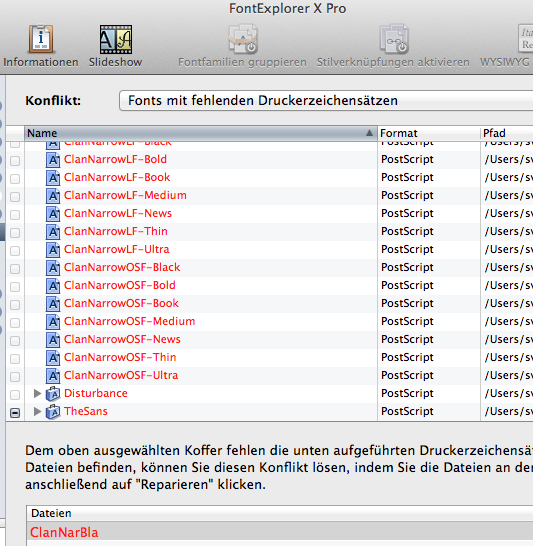Tick the checkbox for ClanNarrowLF-Bold
This screenshot has width=533, height=546.
click(15, 161)
